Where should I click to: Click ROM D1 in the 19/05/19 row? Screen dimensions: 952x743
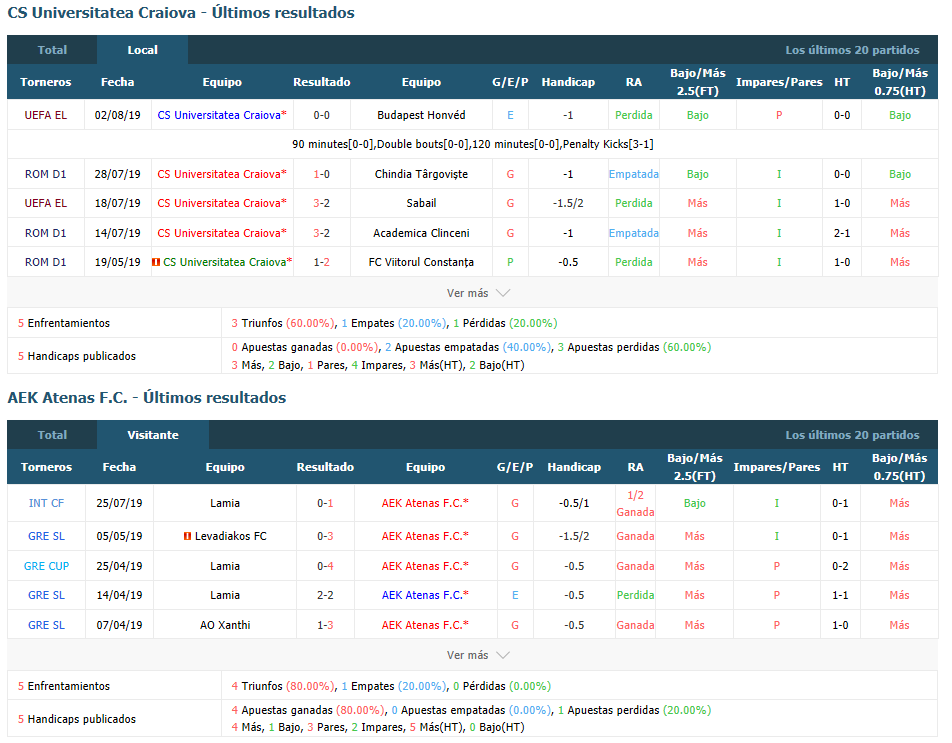46,262
